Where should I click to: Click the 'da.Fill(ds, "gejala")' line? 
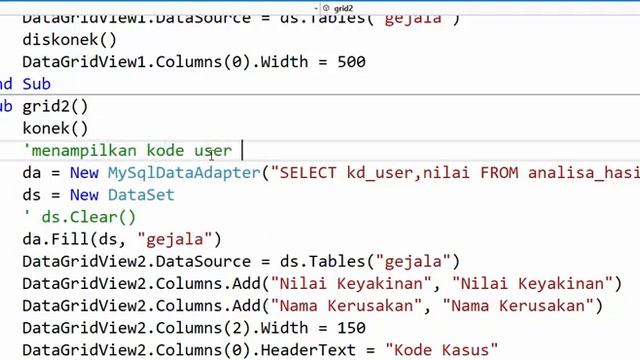point(122,239)
